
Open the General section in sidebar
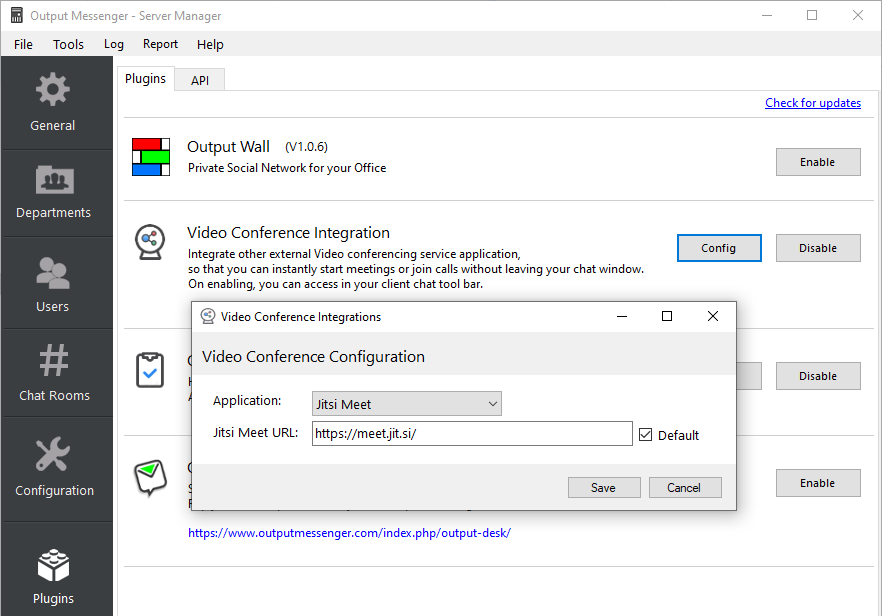[x=56, y=102]
